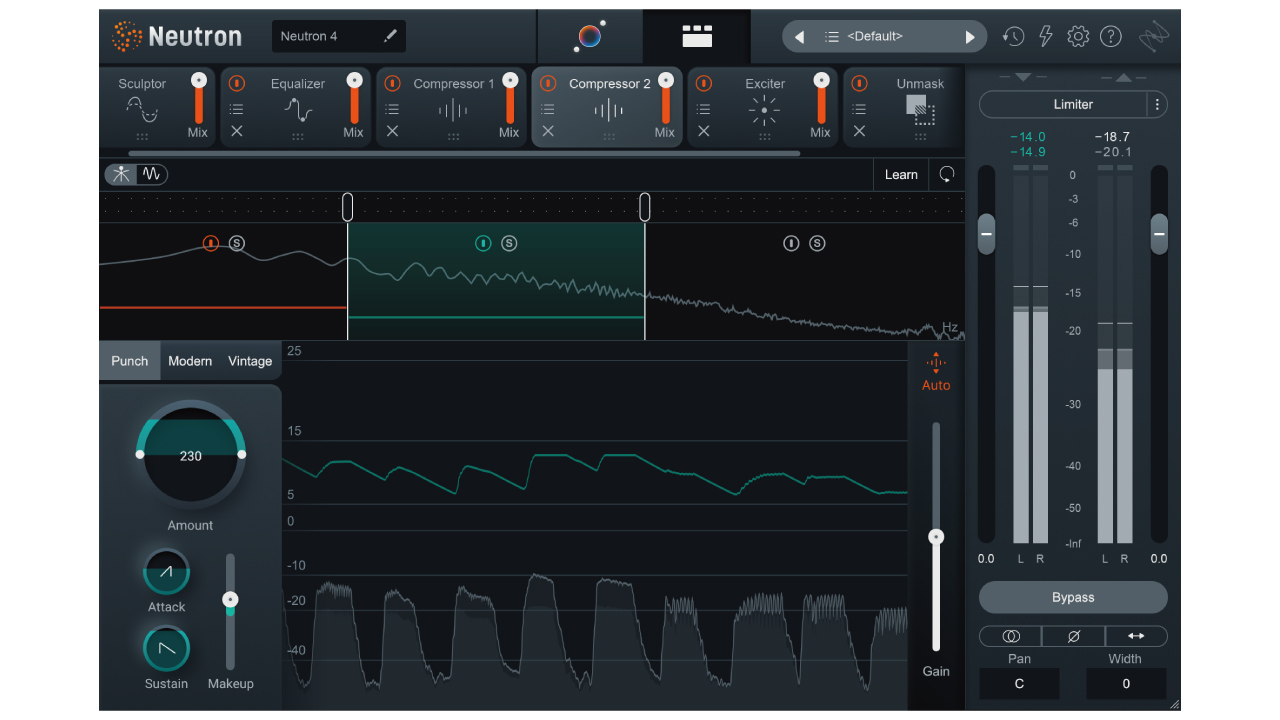Solo the mid band S button
The height and width of the screenshot is (720, 1280).
click(x=509, y=243)
